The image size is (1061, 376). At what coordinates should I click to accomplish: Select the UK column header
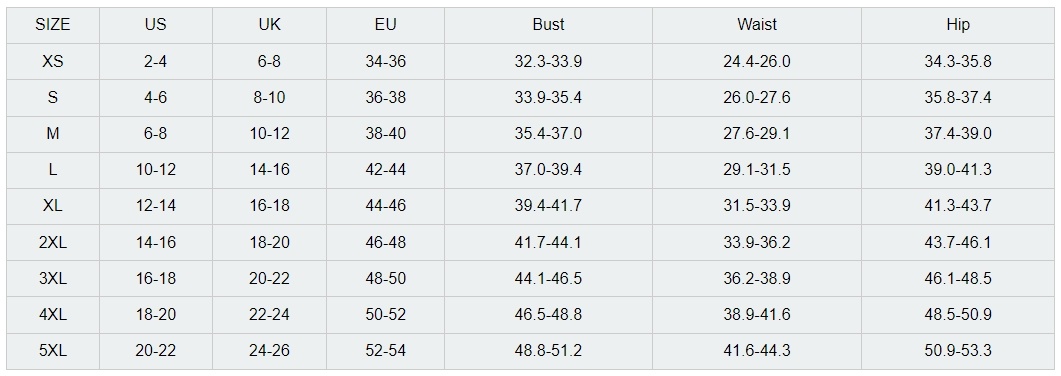(x=269, y=25)
